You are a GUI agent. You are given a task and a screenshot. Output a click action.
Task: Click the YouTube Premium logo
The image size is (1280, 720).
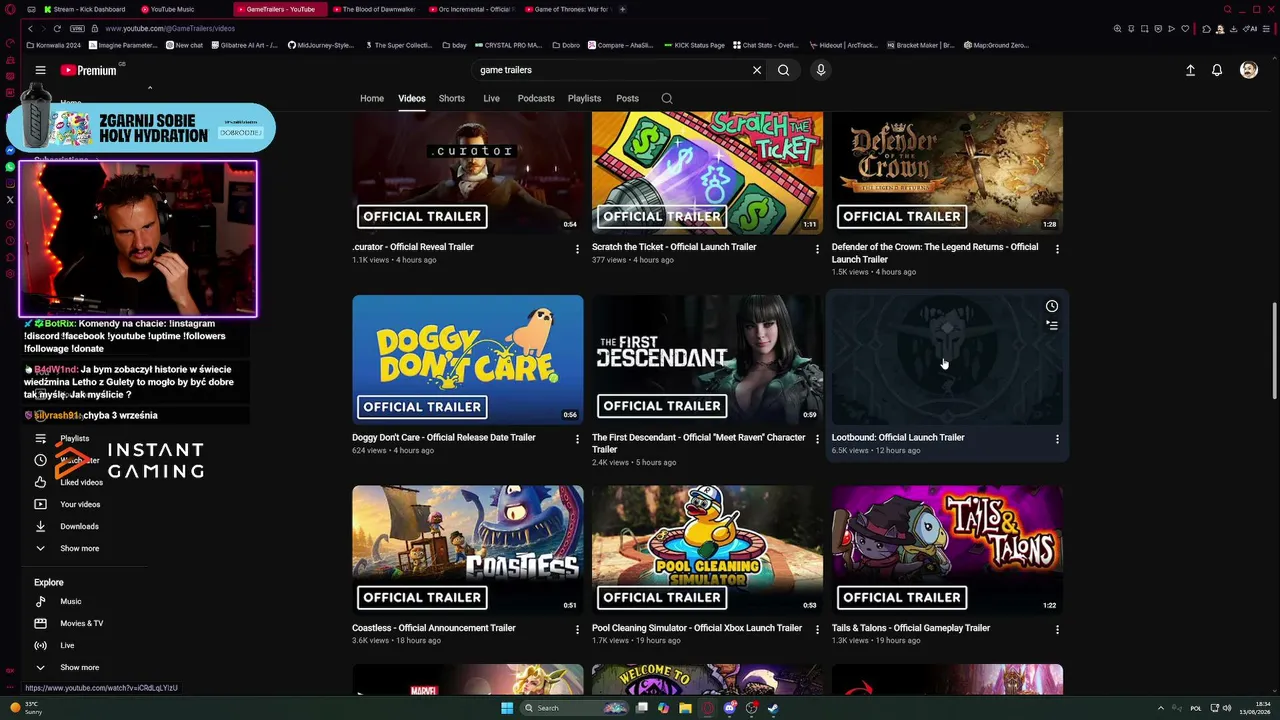[x=88, y=70]
